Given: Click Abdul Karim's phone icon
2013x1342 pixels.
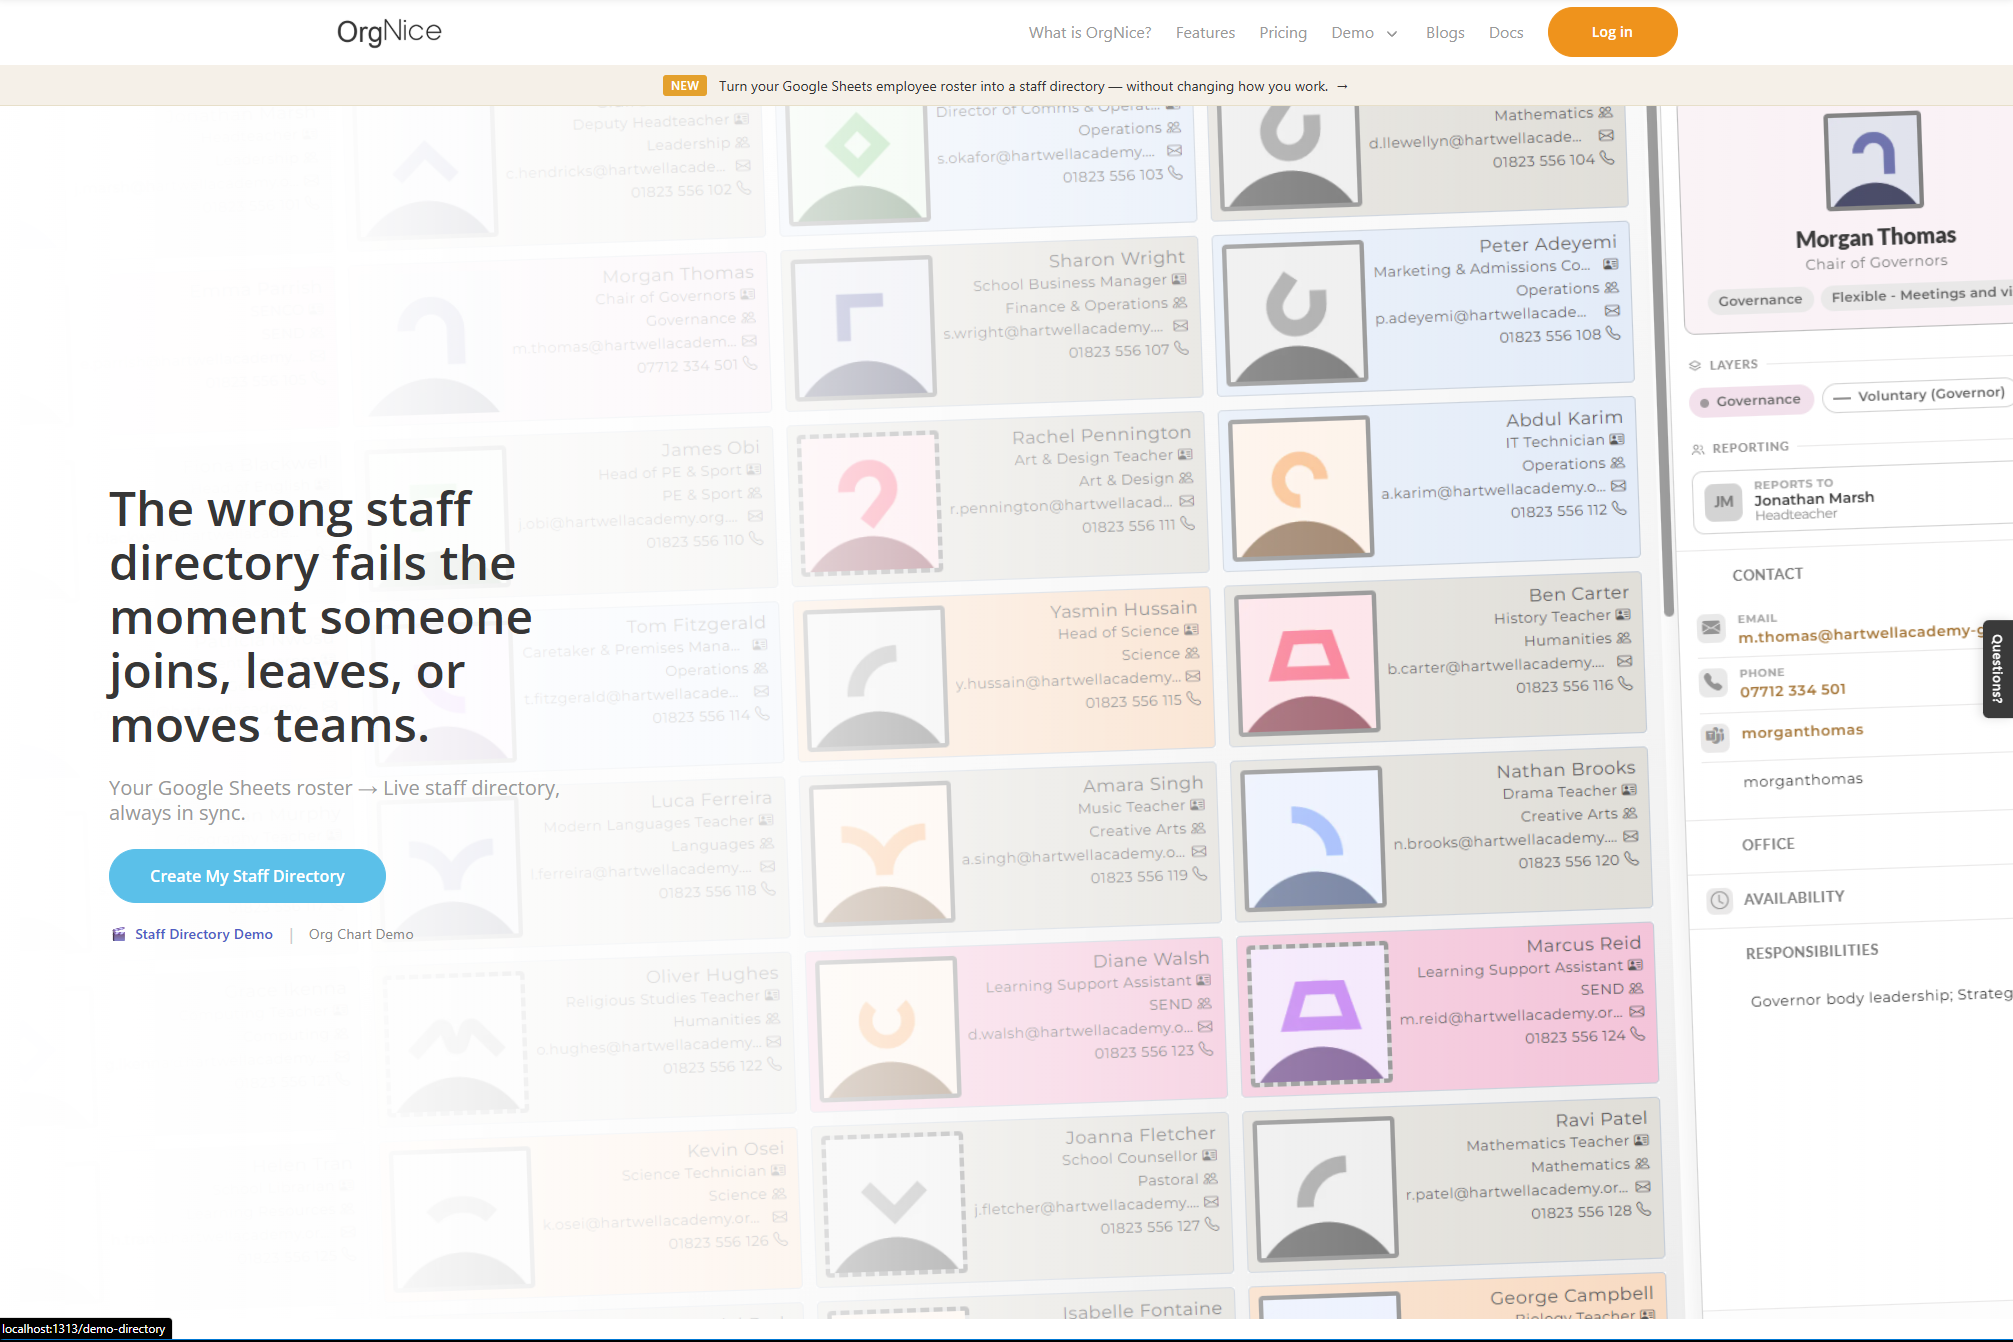Looking at the screenshot, I should pyautogui.click(x=1619, y=509).
